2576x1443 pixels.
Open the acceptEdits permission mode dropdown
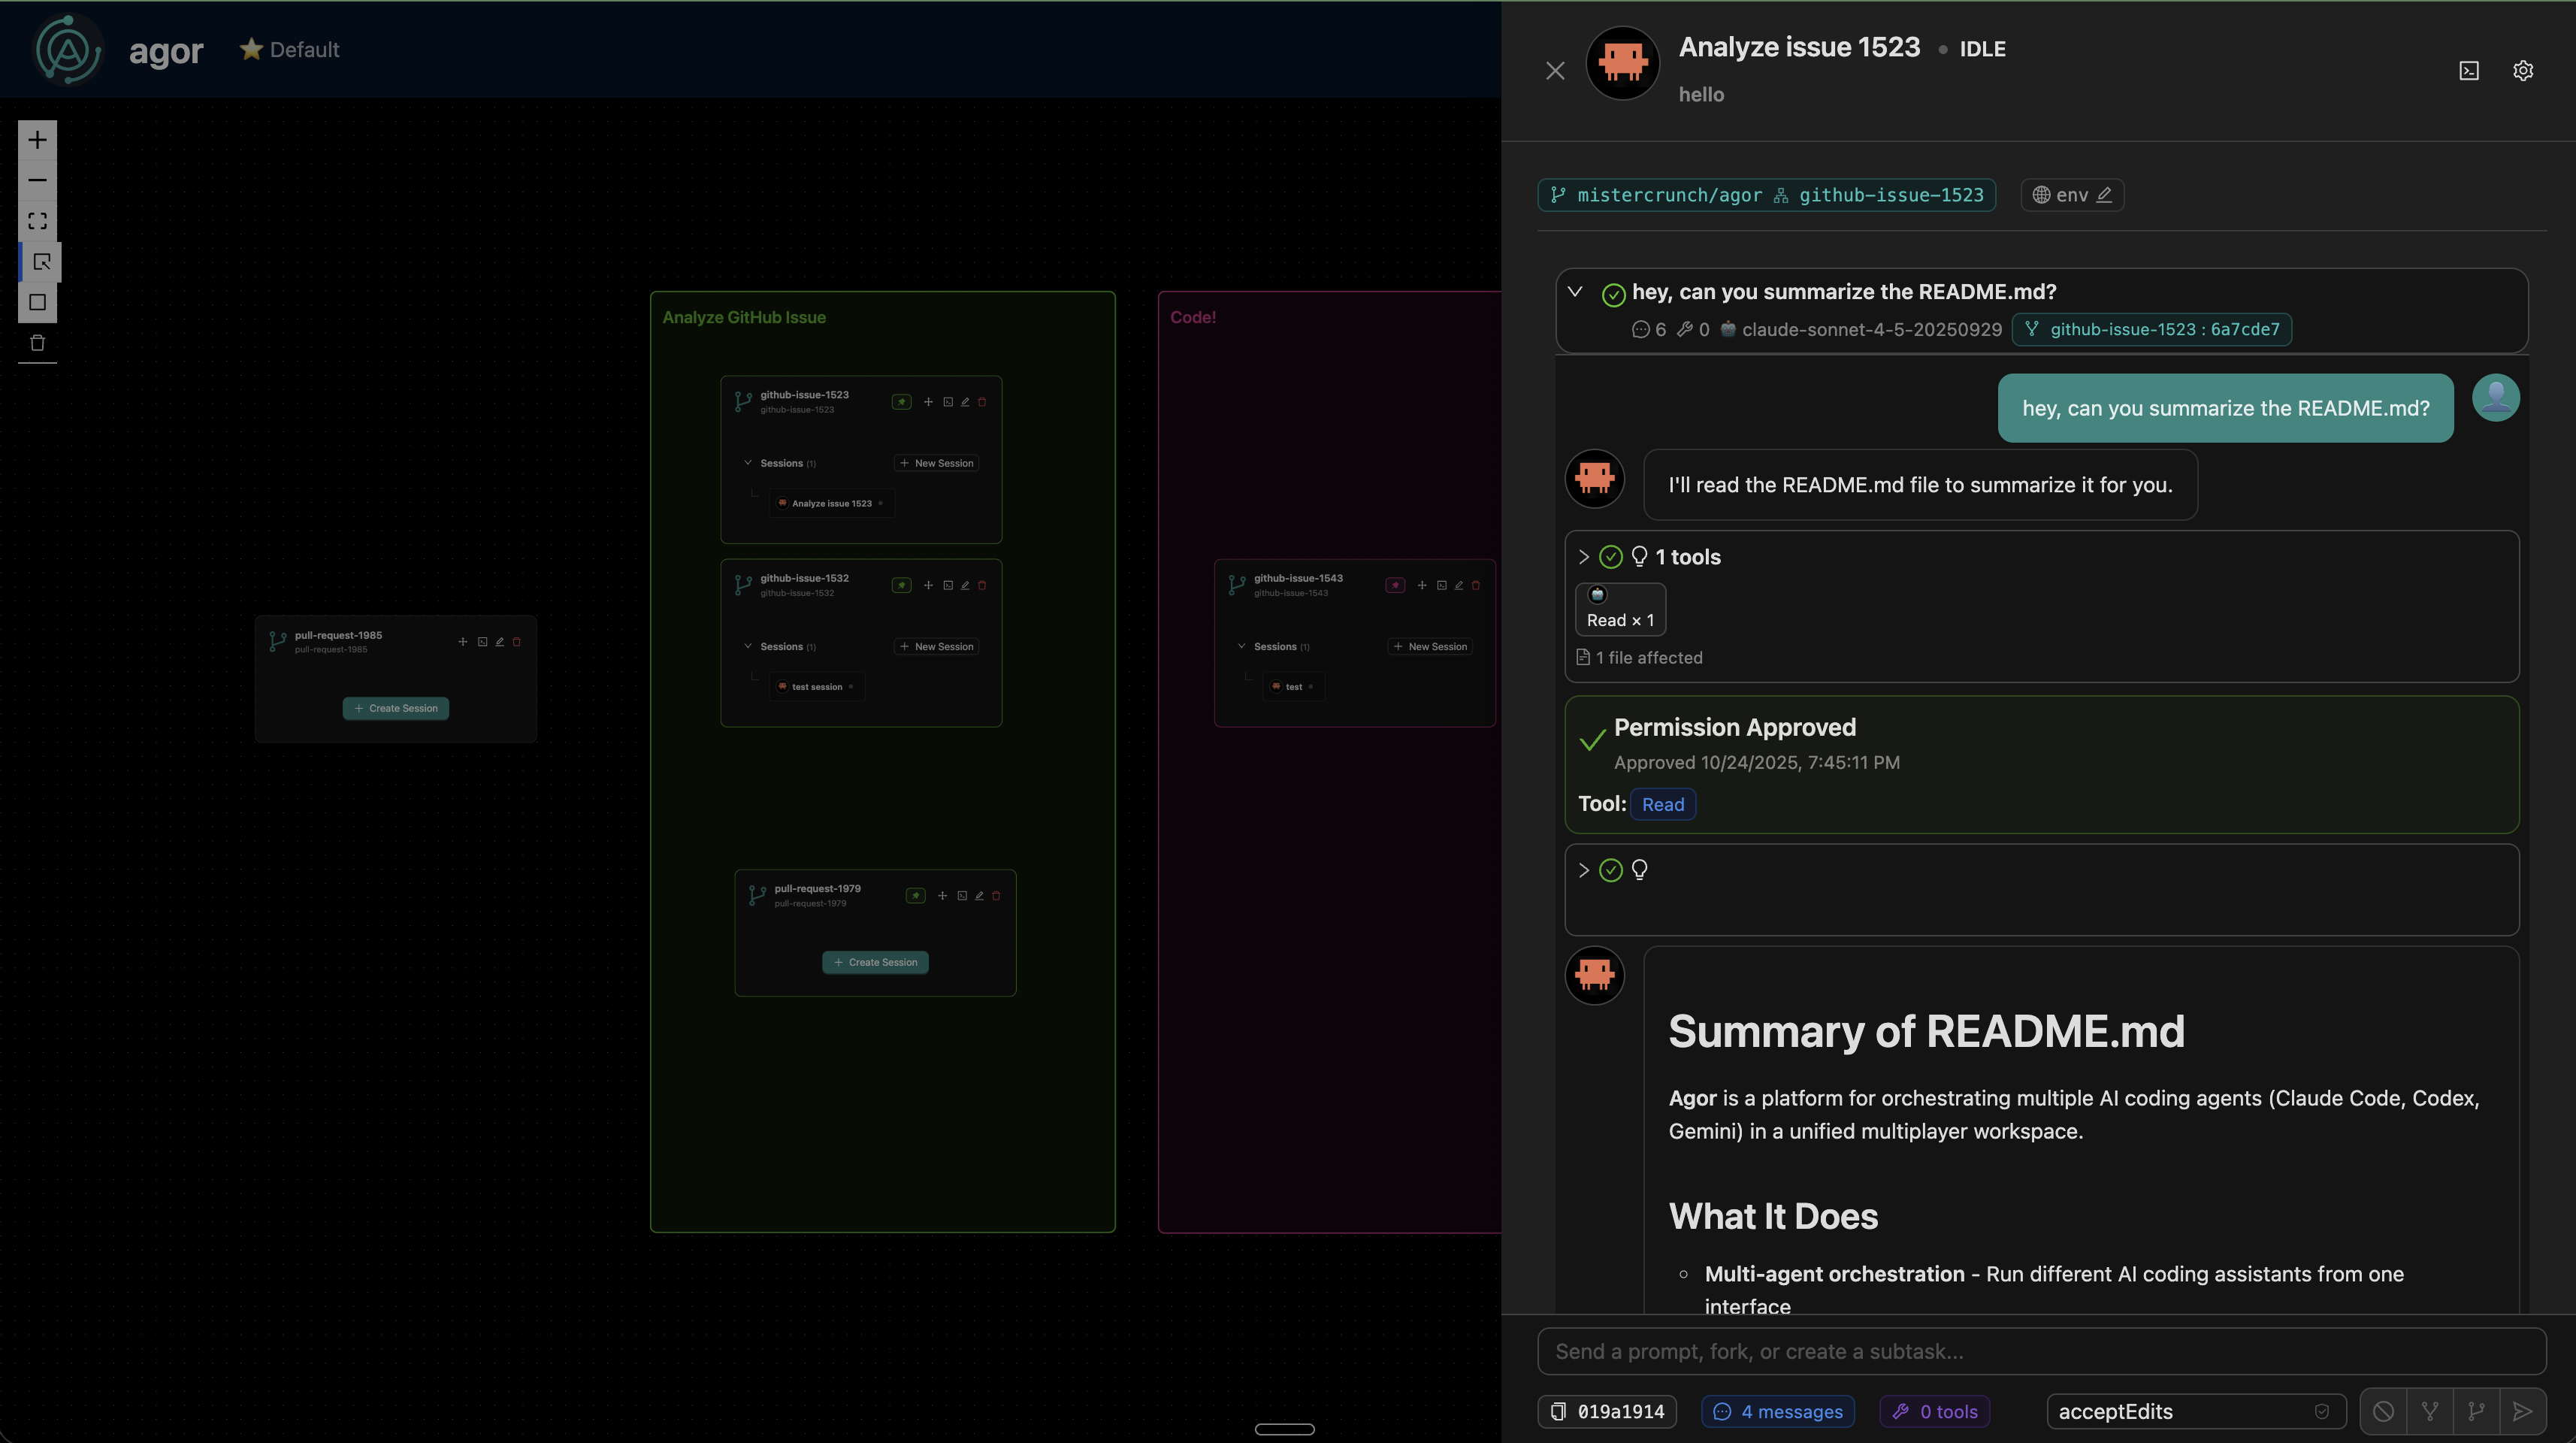tap(2195, 1411)
